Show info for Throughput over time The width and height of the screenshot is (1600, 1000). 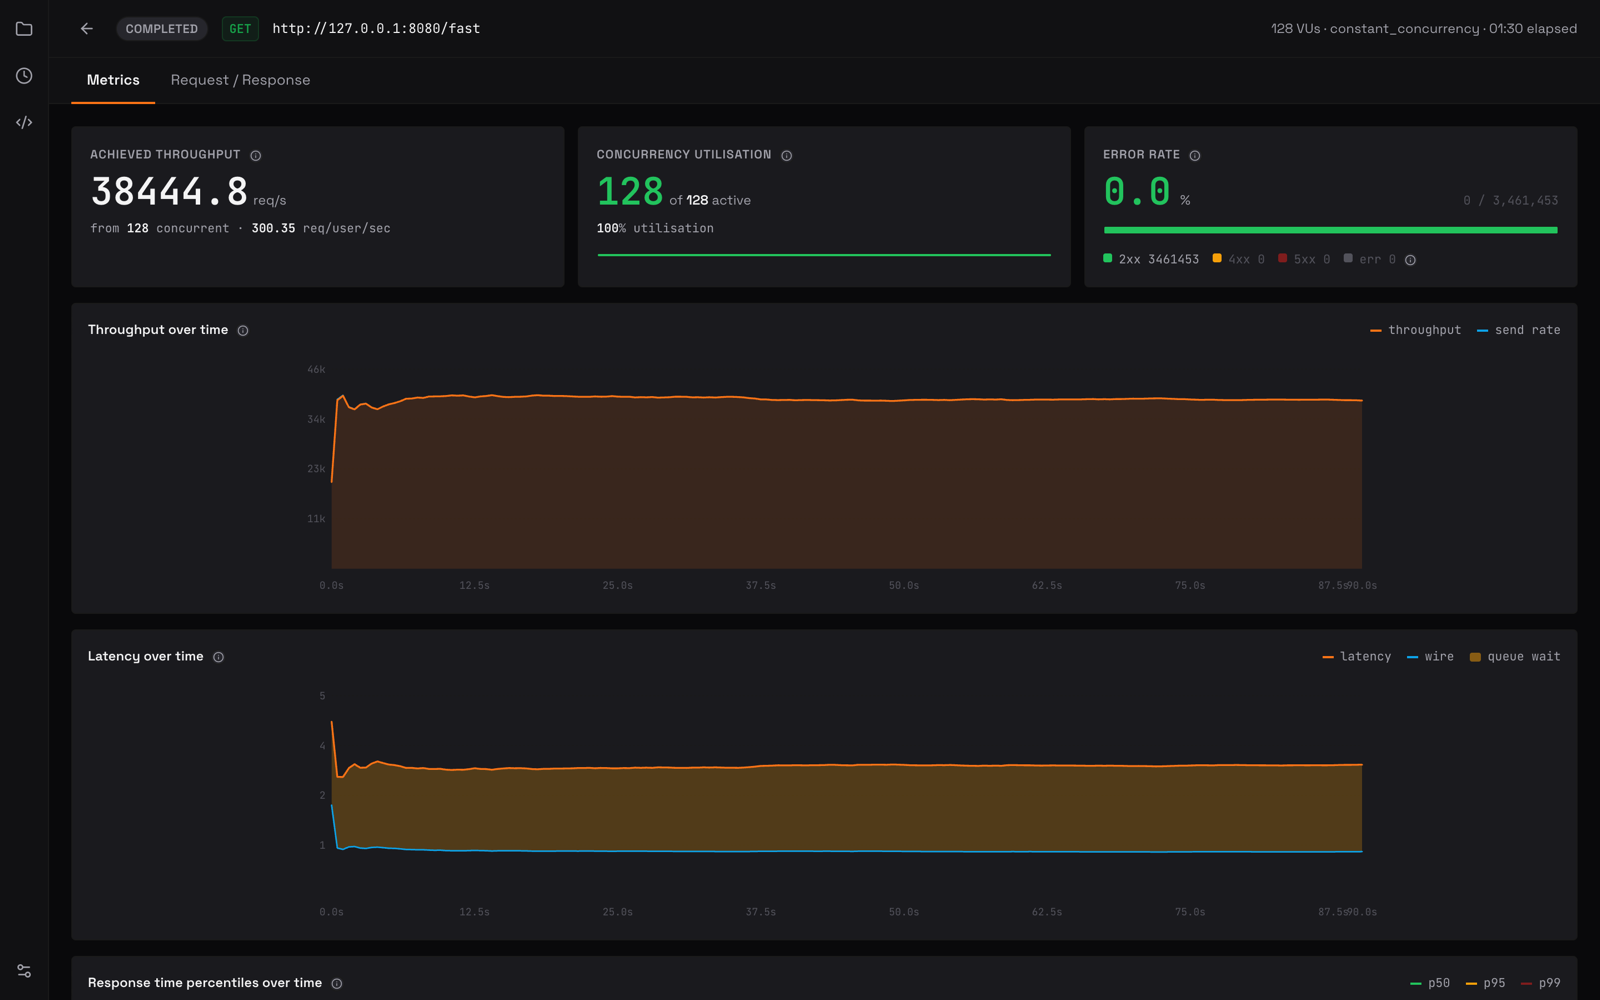click(x=243, y=330)
